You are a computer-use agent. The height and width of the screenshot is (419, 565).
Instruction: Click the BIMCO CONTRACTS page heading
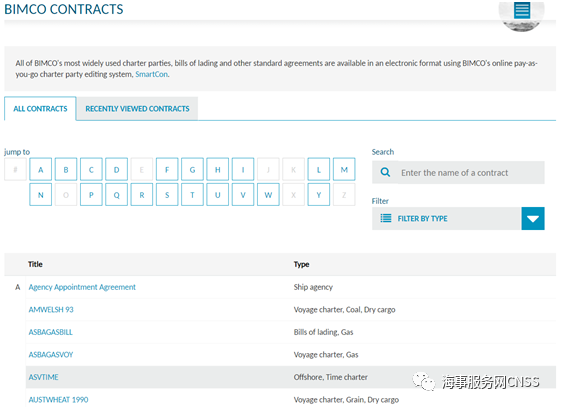pos(64,9)
